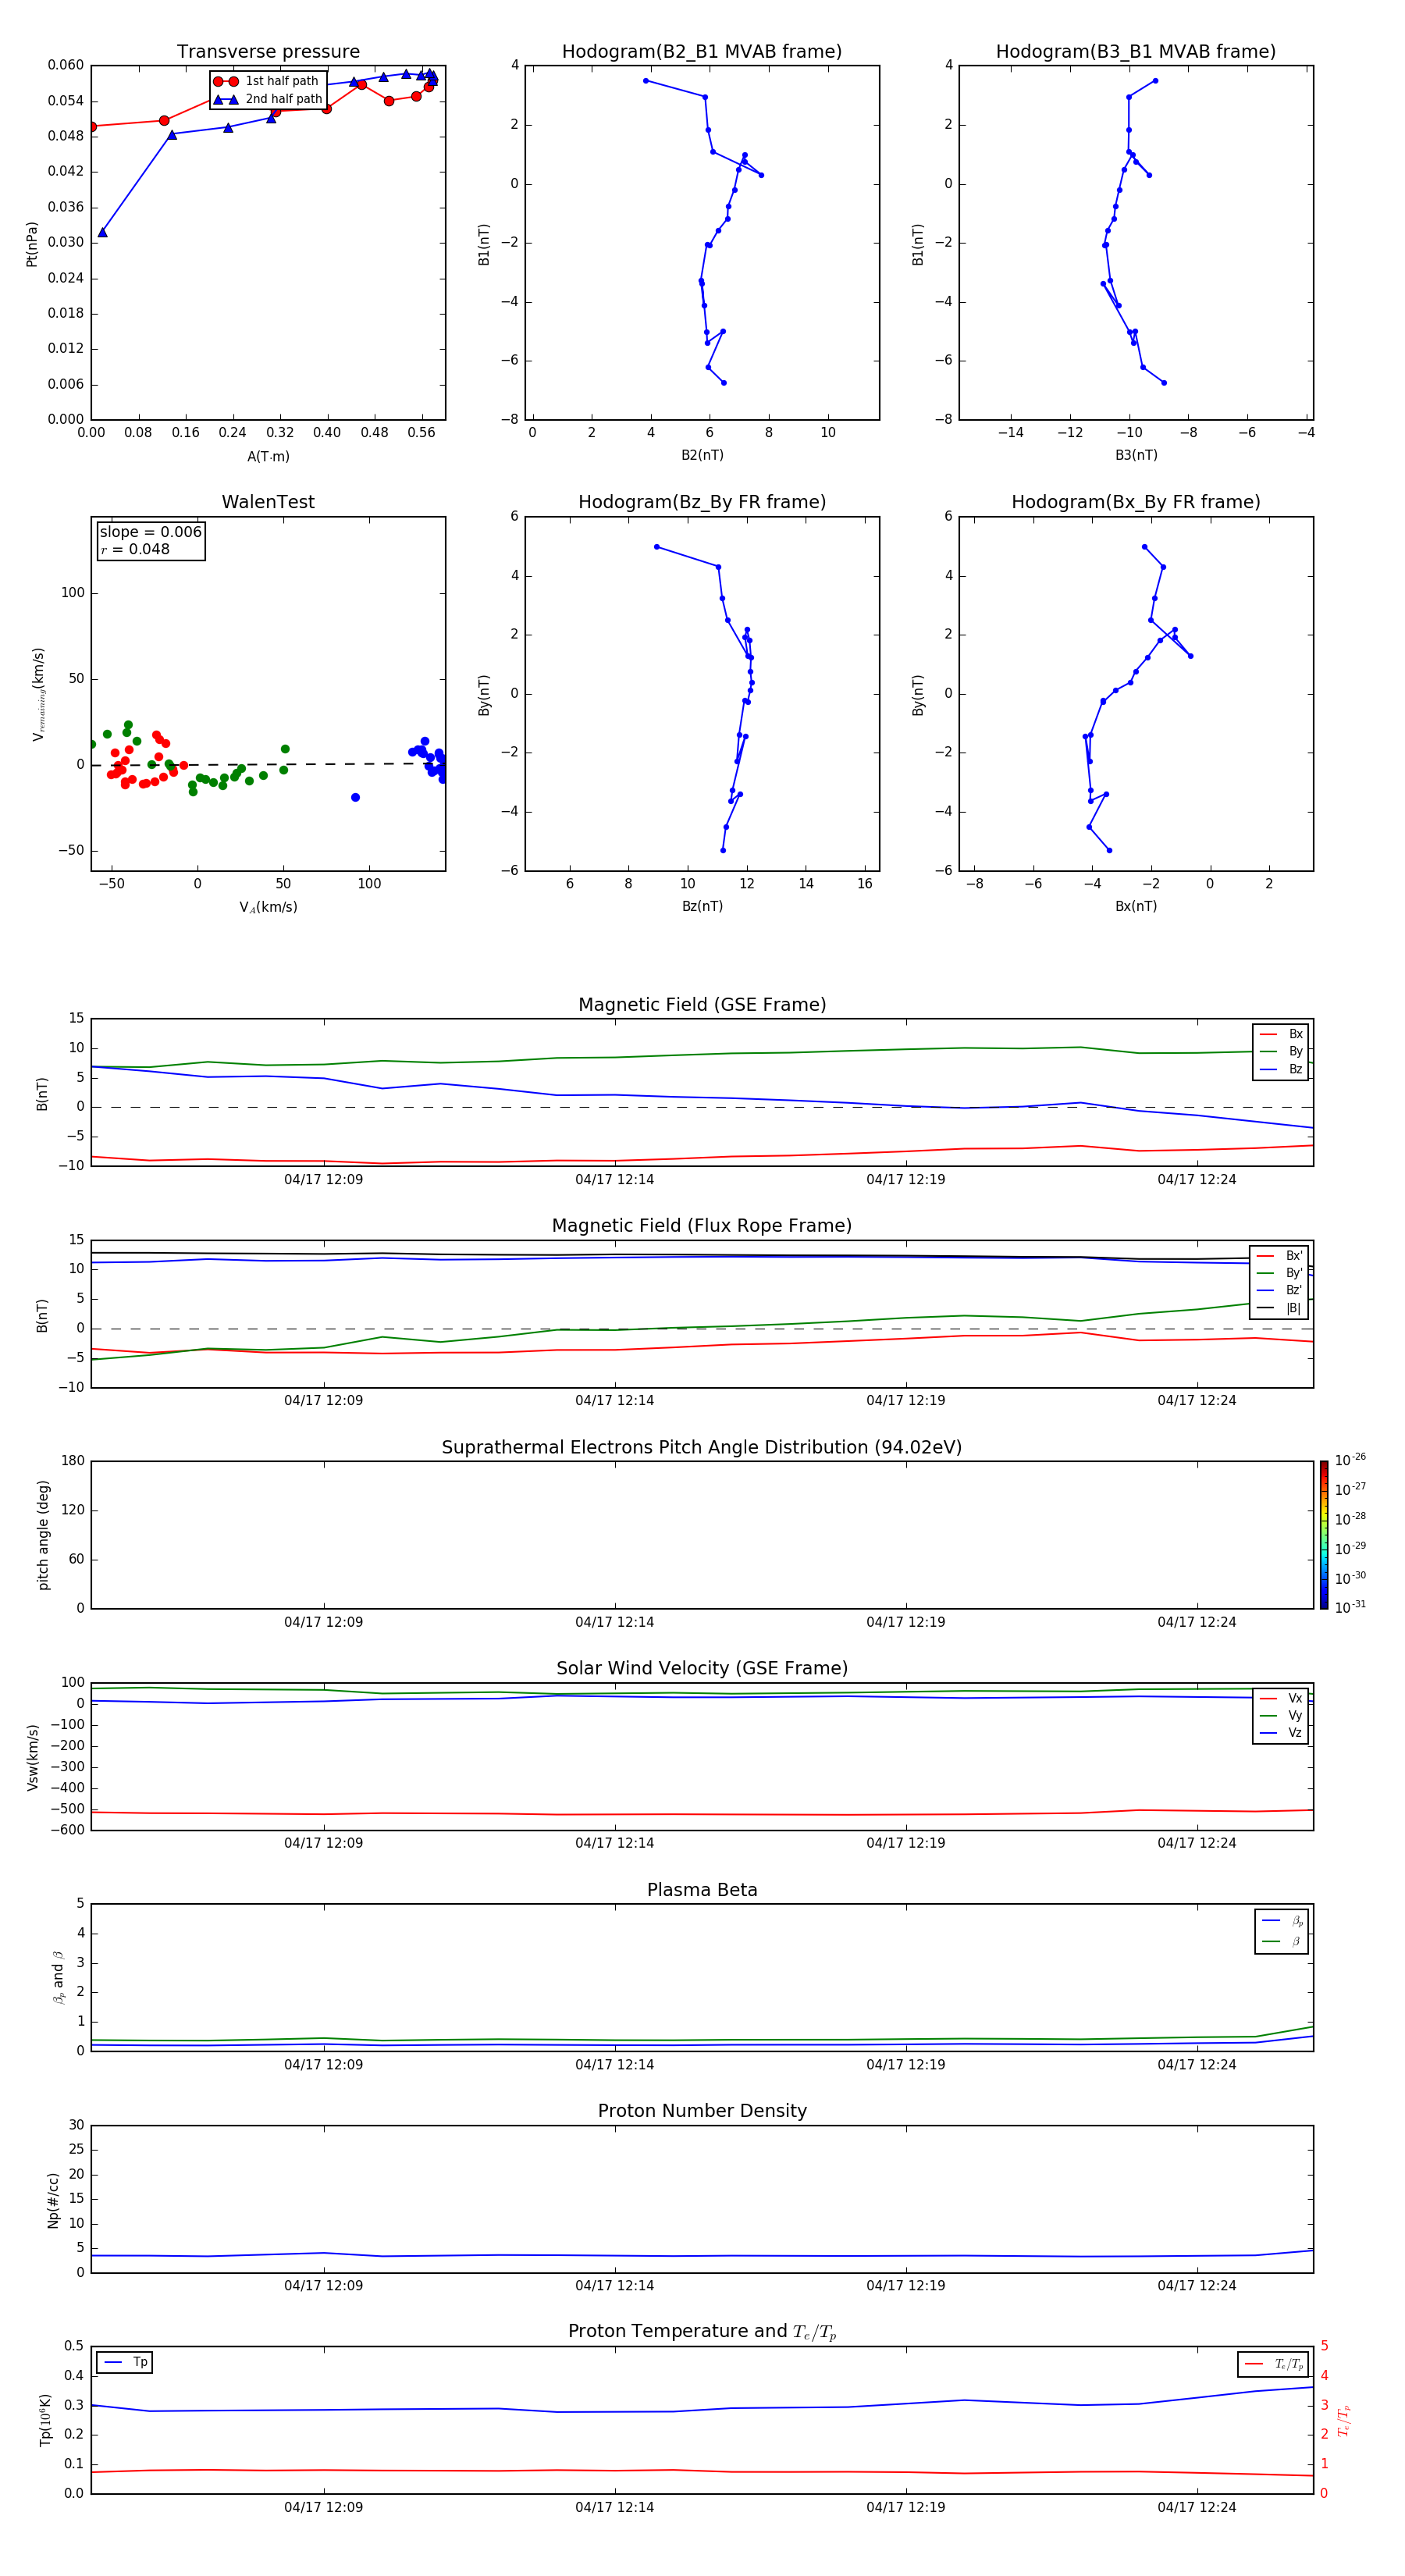Click the "B3(nT)" x-axis label
The image size is (1405, 2576).
coord(1136,455)
